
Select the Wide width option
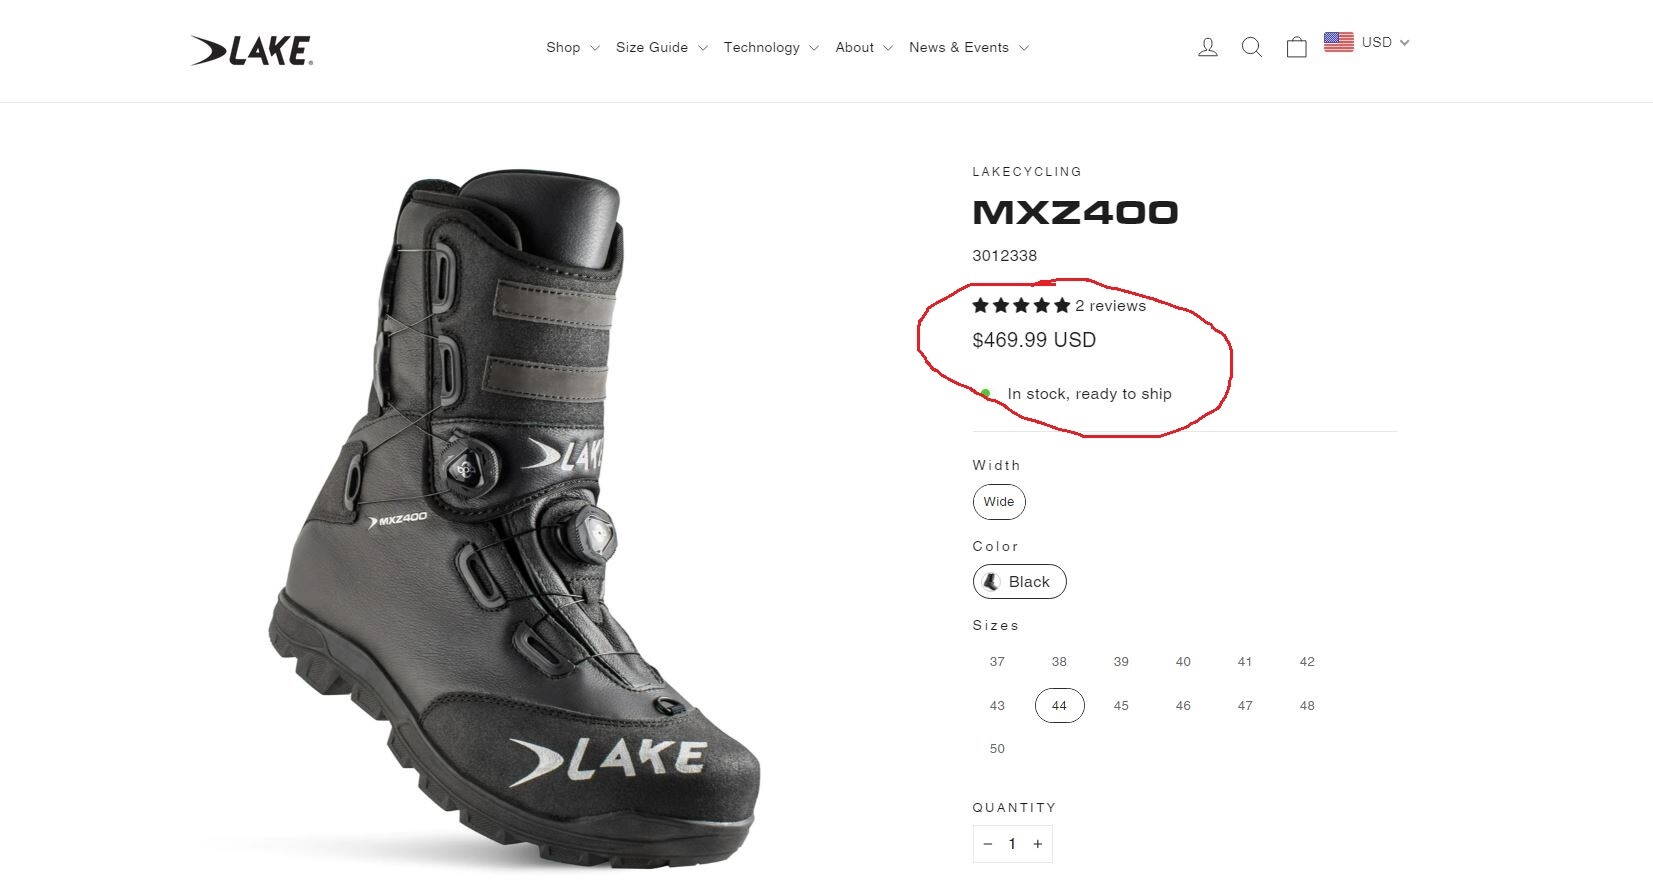tap(998, 502)
